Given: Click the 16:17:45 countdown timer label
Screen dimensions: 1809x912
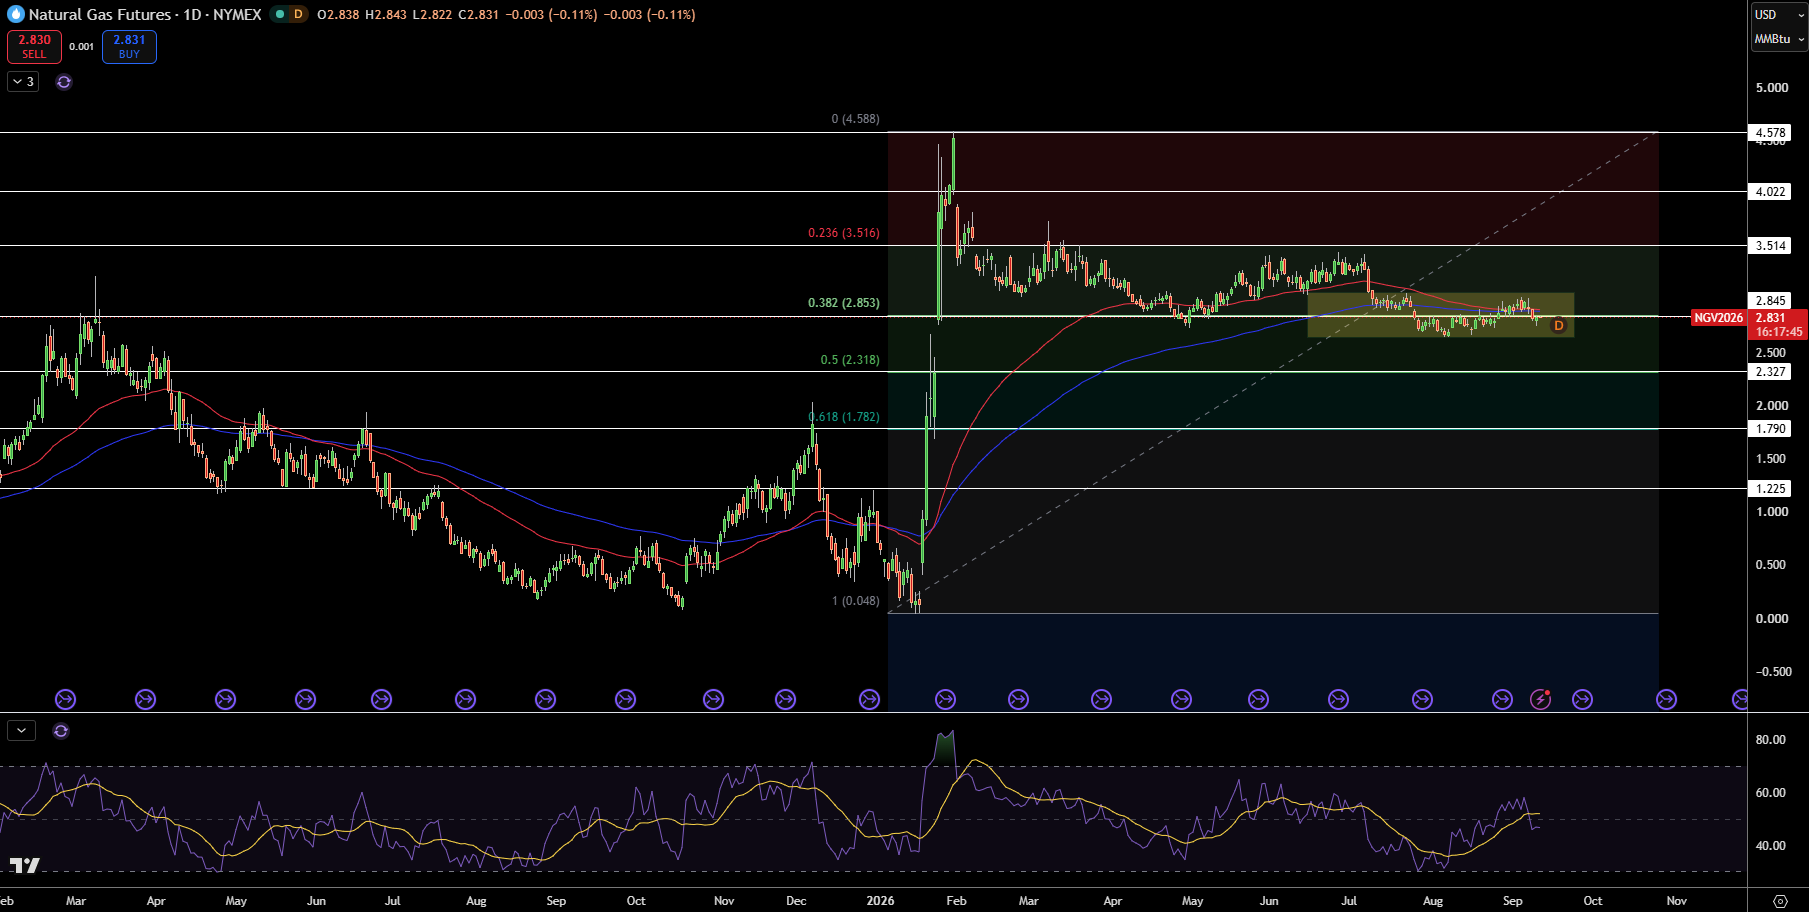Looking at the screenshot, I should click(1779, 332).
